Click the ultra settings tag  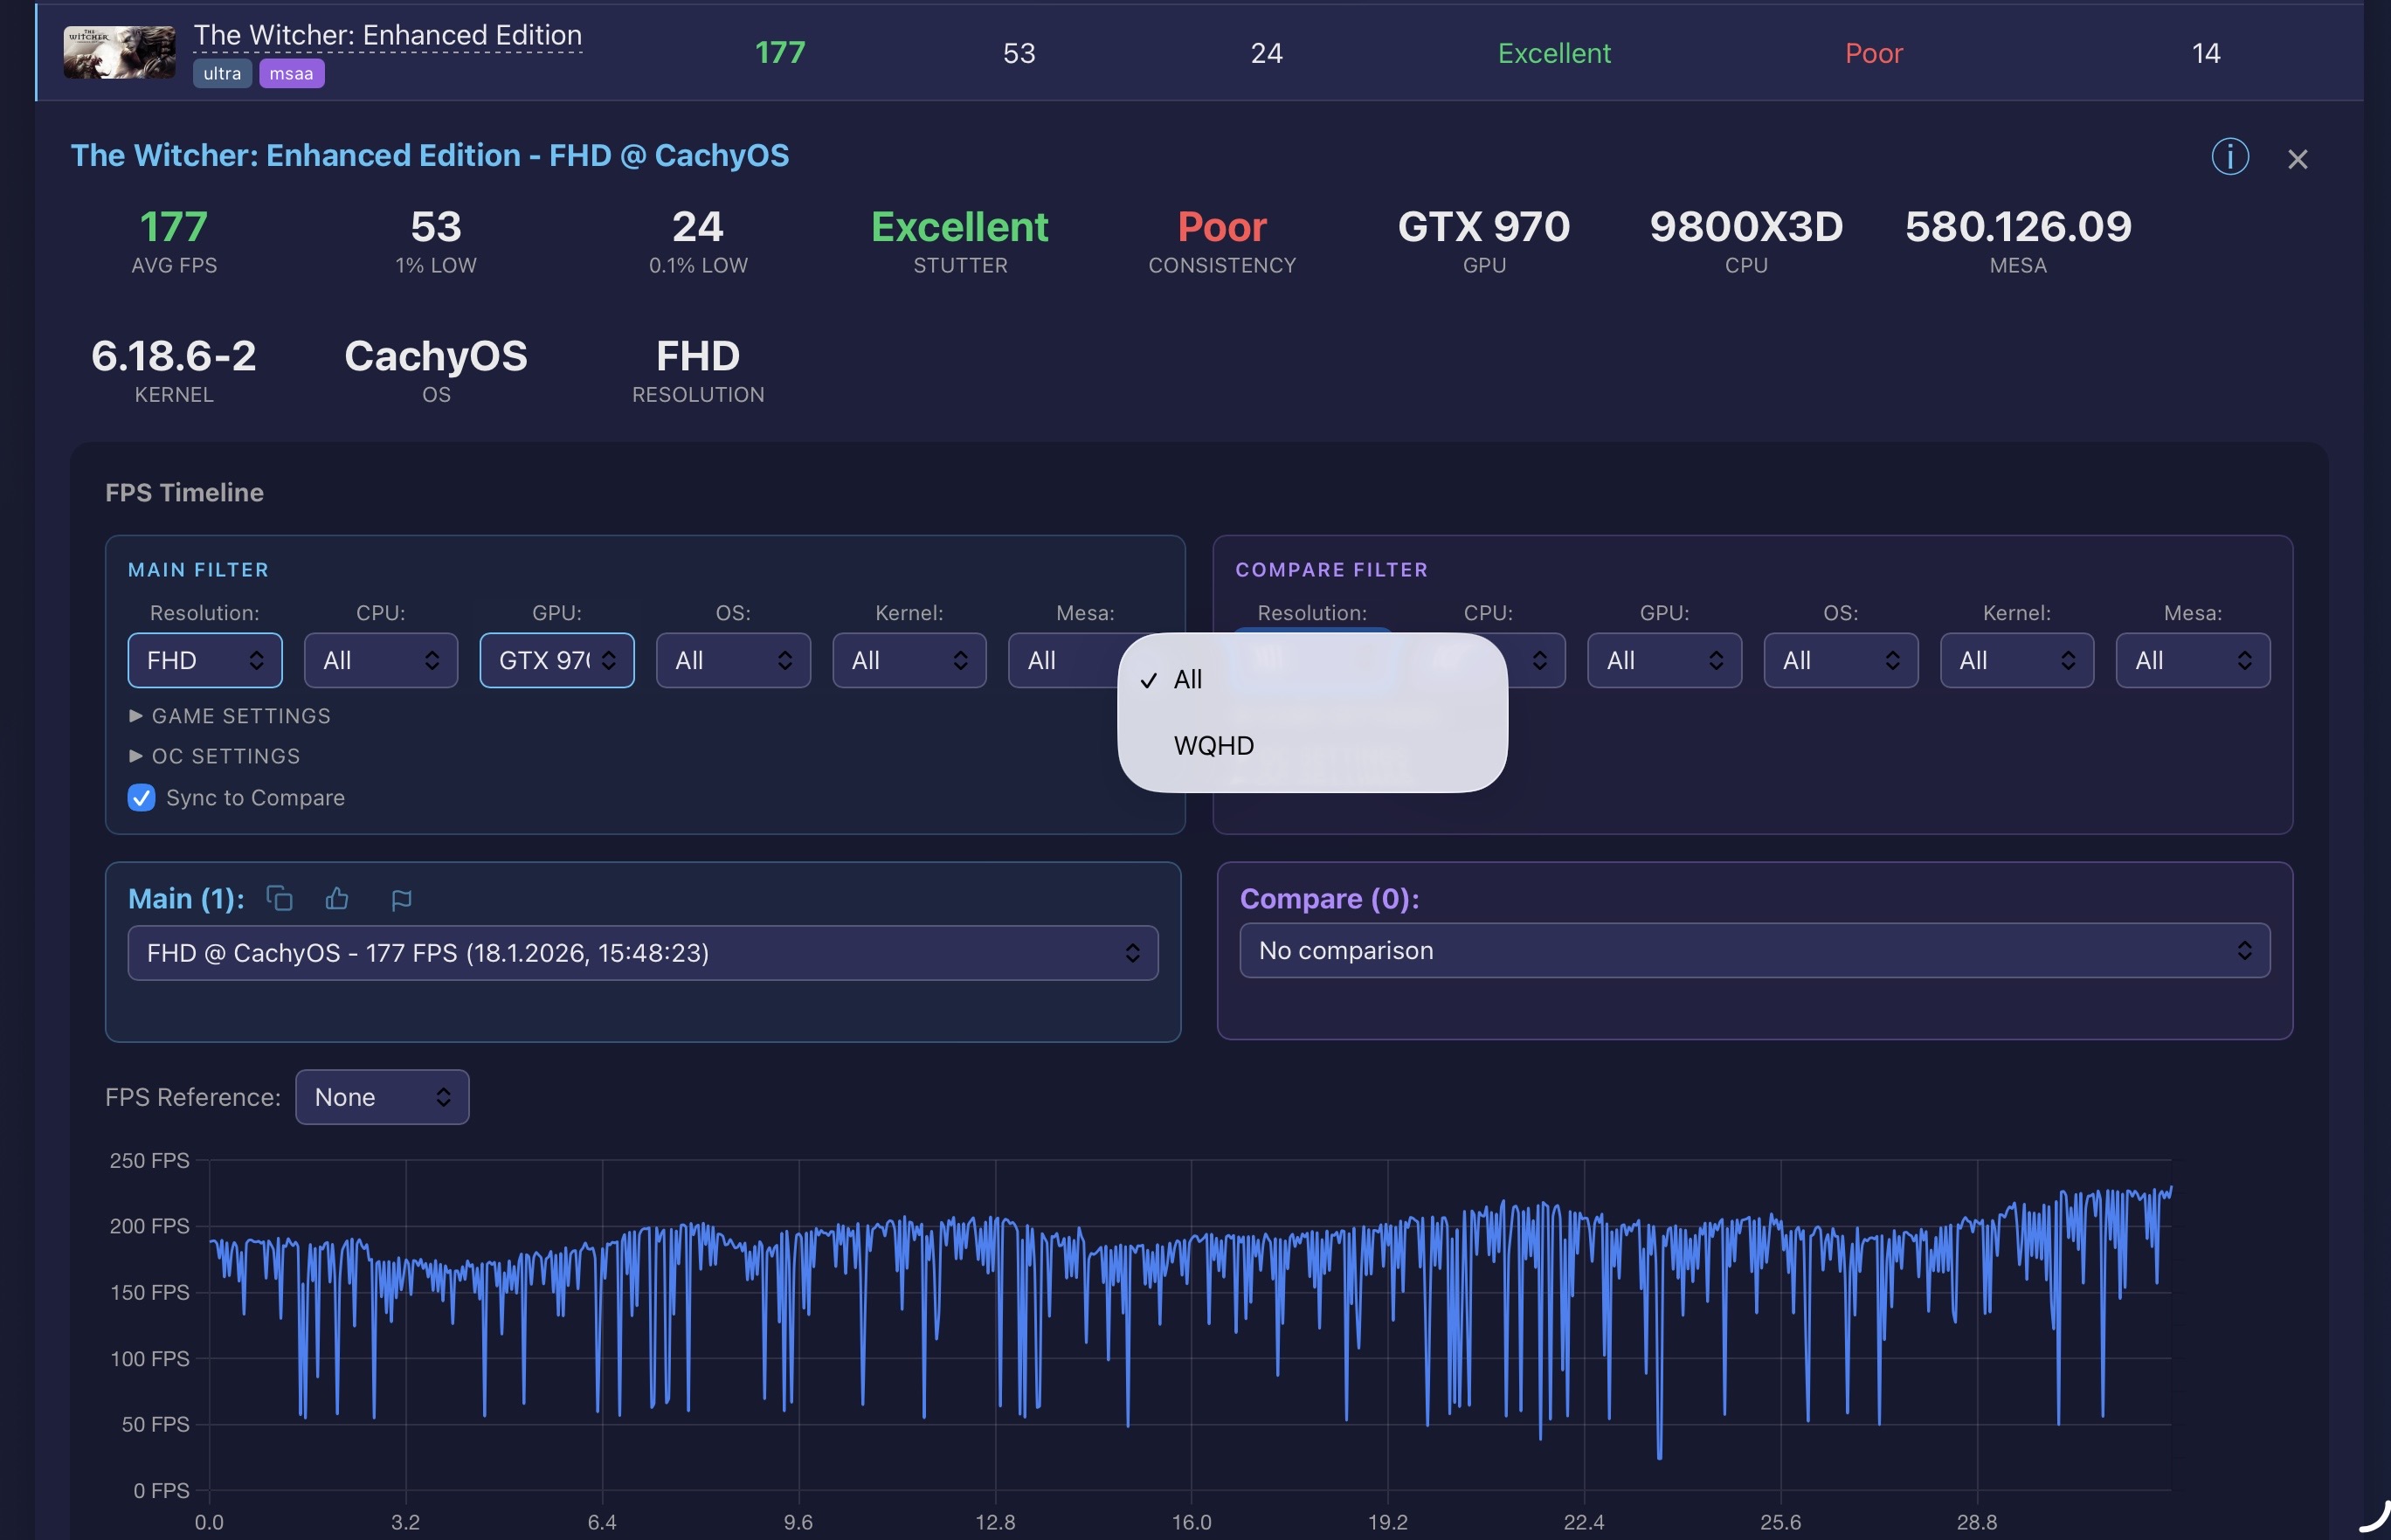pos(222,73)
